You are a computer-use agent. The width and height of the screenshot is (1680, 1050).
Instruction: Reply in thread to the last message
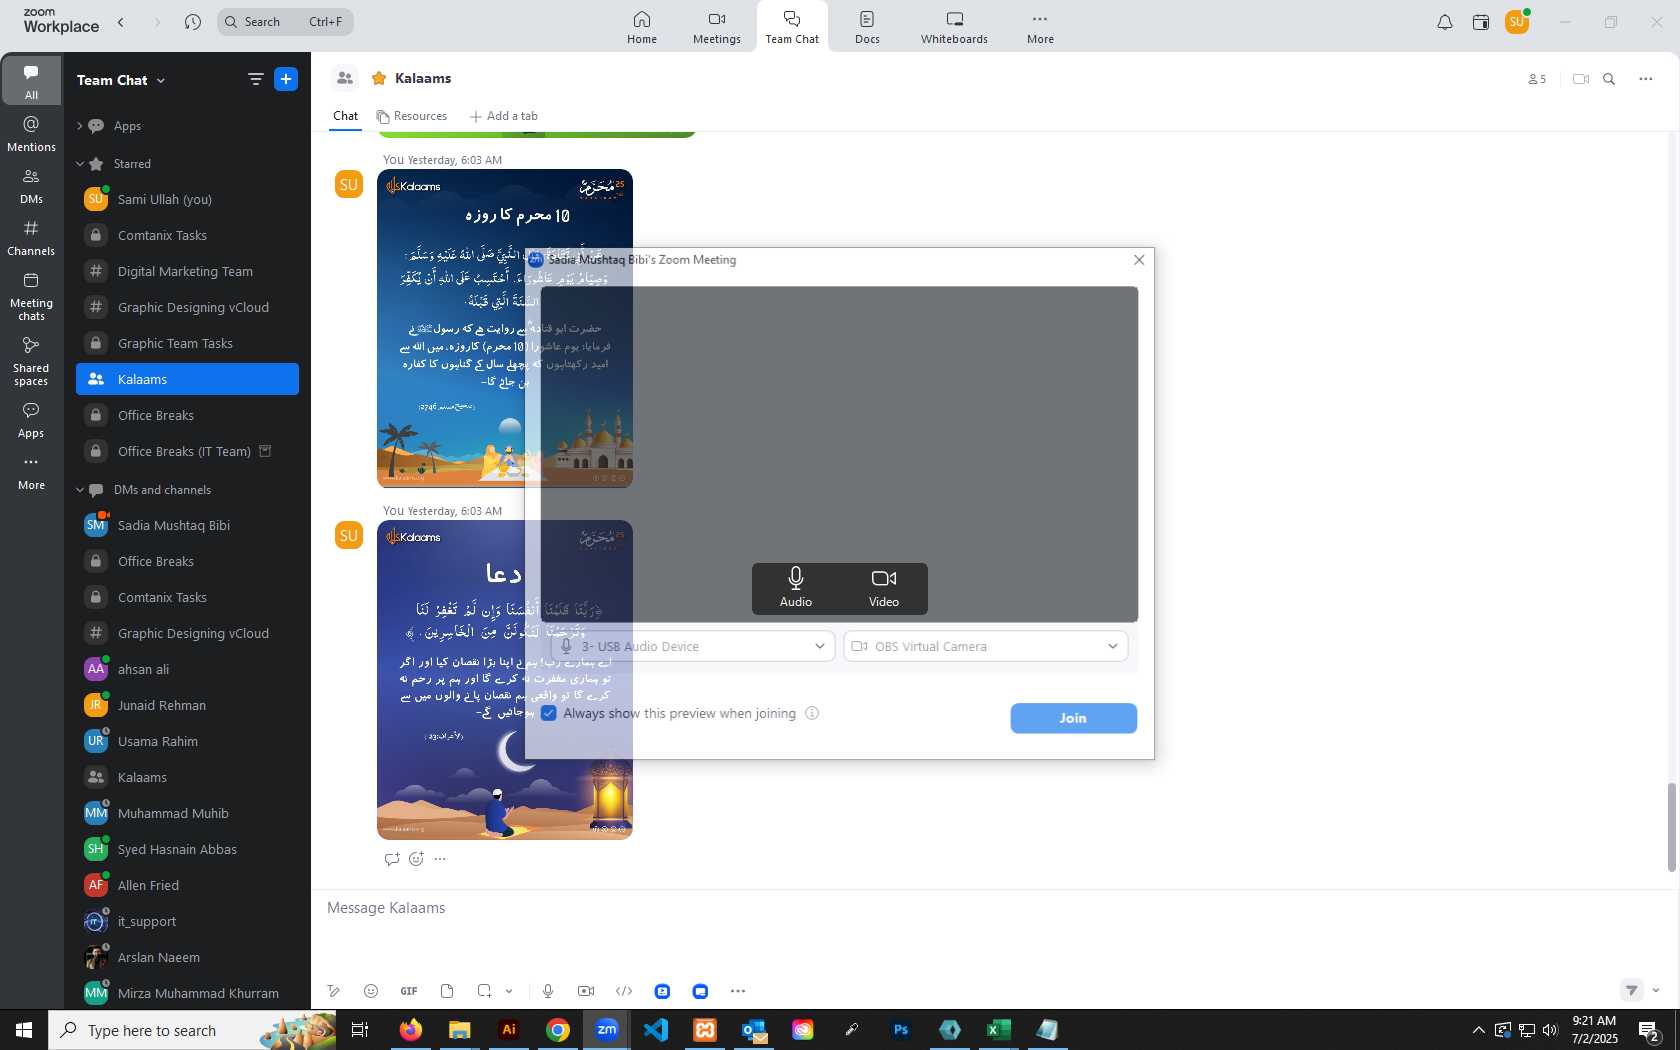(392, 859)
